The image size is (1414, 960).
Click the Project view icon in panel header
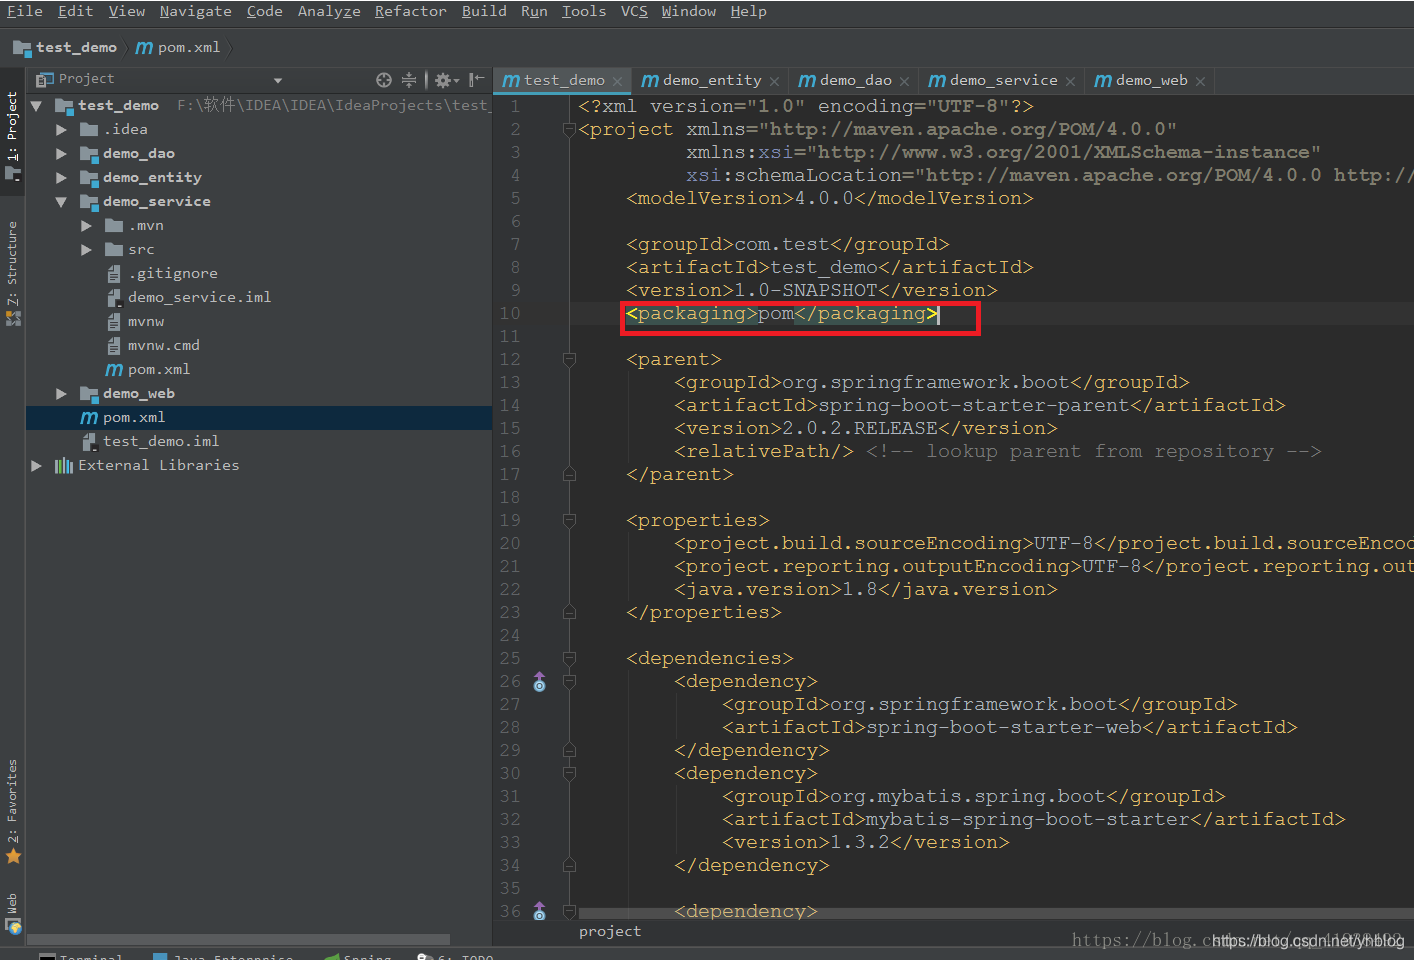click(45, 79)
